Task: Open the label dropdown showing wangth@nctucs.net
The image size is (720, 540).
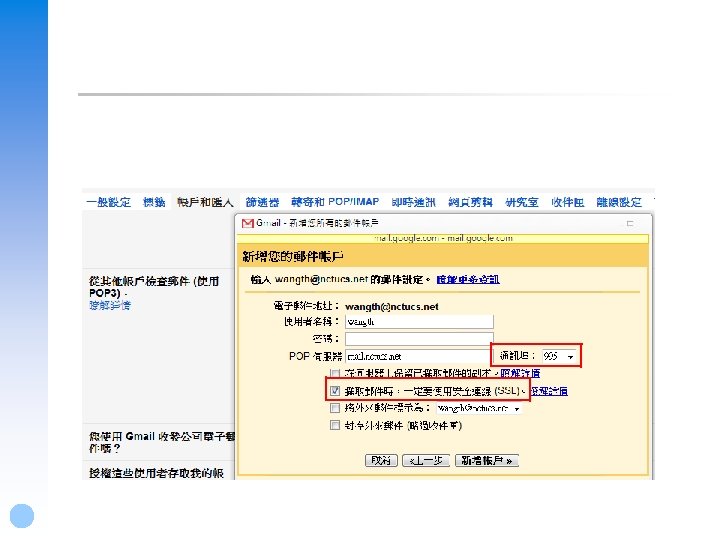Action: [478, 408]
